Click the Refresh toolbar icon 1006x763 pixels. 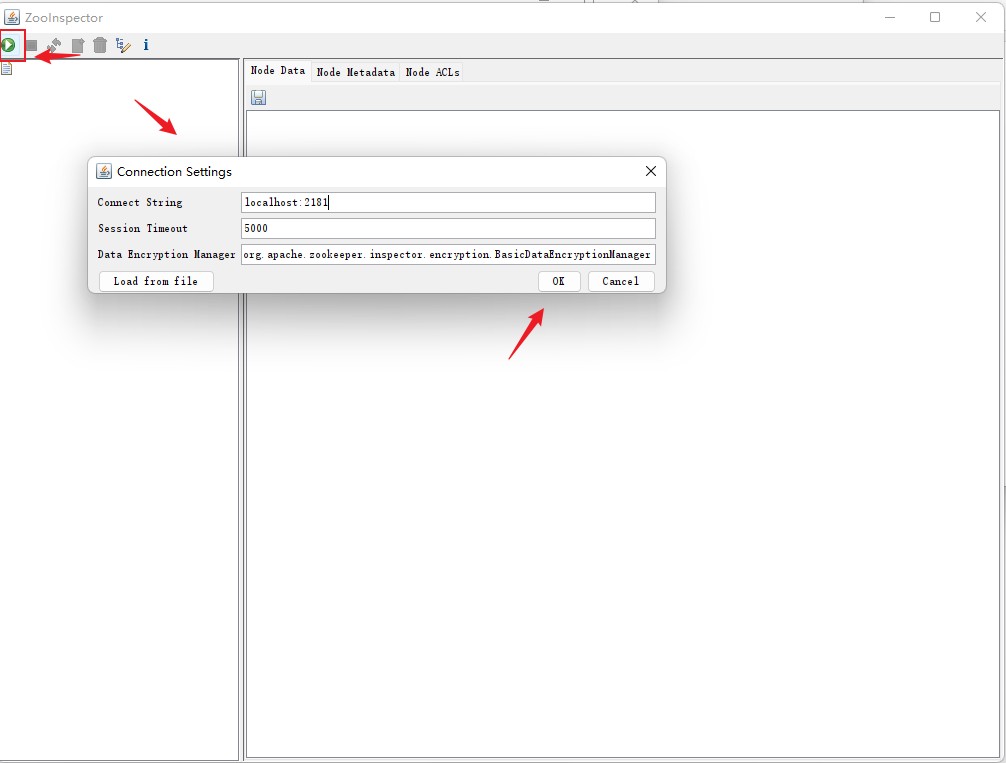(54, 45)
